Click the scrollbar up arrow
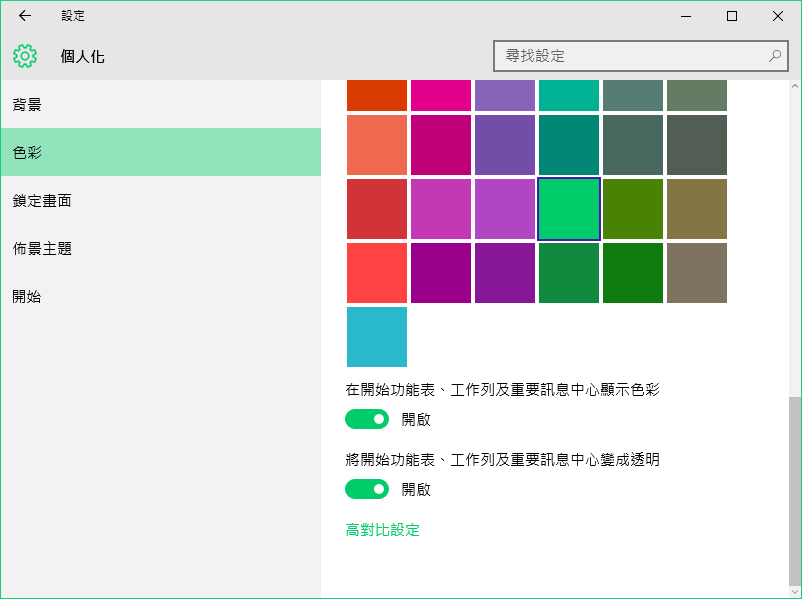Screen dimensions: 802x599 pyautogui.click(x=795, y=86)
